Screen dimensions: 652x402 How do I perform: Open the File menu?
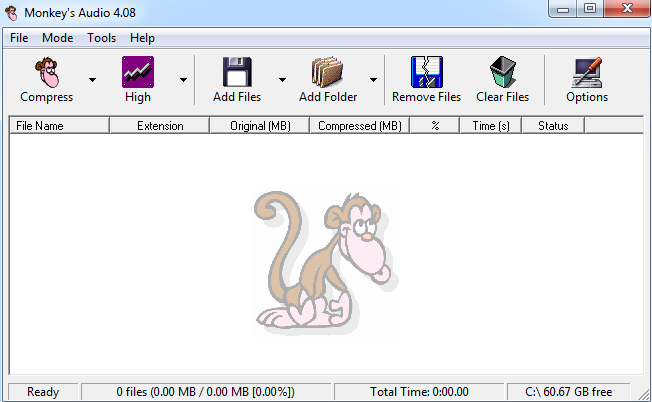tap(19, 38)
